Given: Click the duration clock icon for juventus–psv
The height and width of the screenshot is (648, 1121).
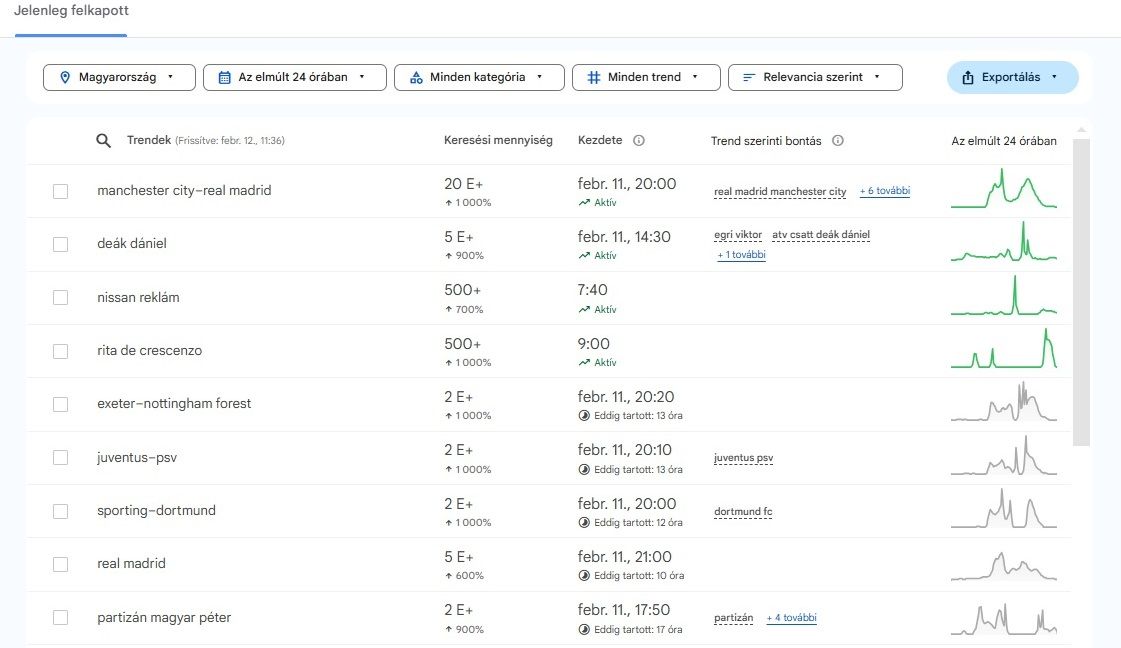Looking at the screenshot, I should coord(584,470).
